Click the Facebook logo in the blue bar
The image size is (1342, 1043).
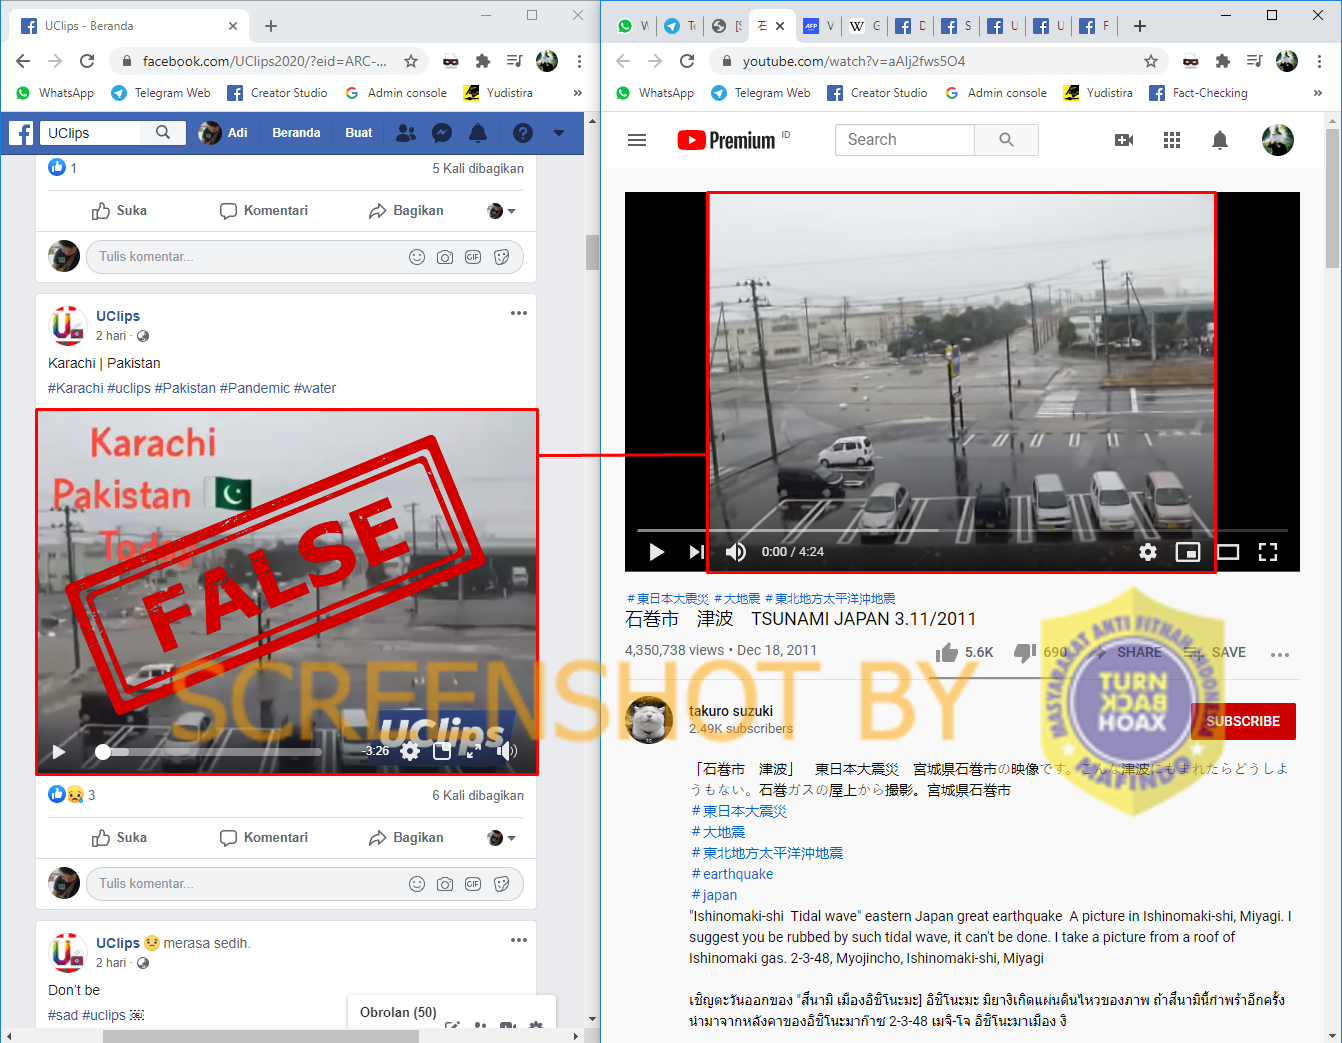coord(21,133)
